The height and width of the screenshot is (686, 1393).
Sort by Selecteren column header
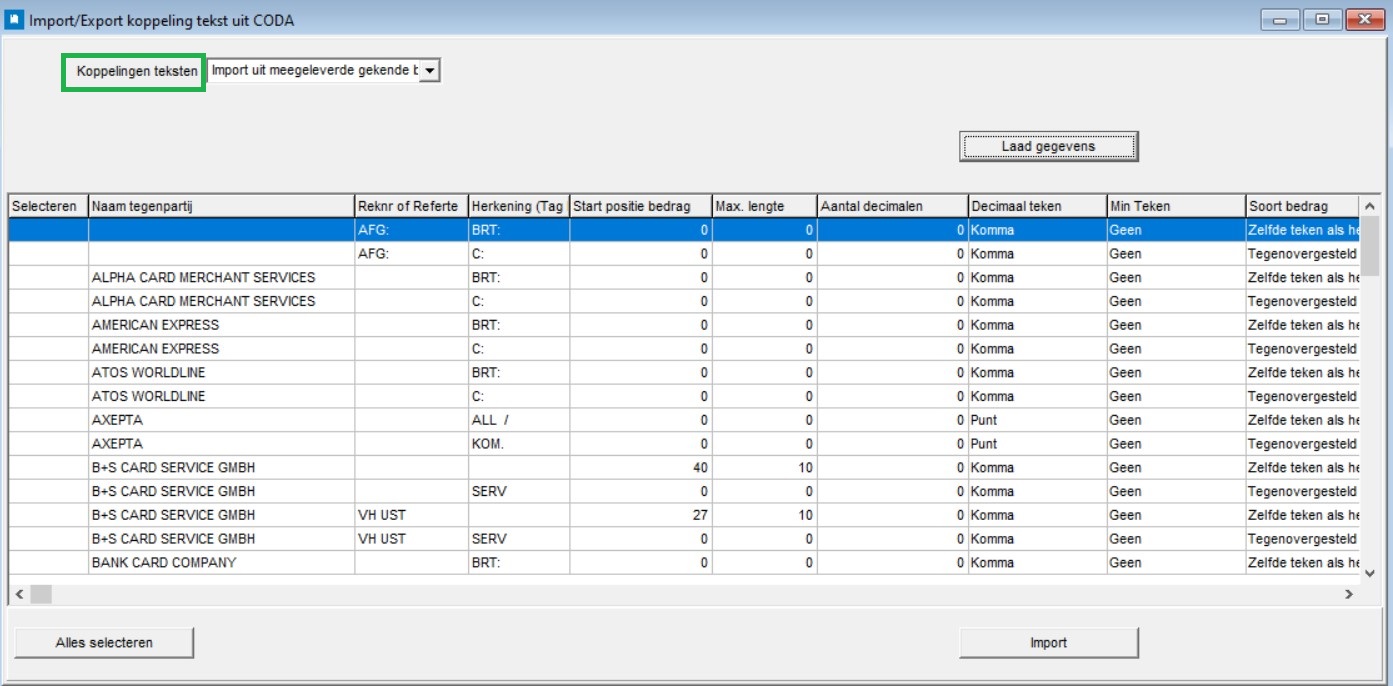[x=48, y=206]
